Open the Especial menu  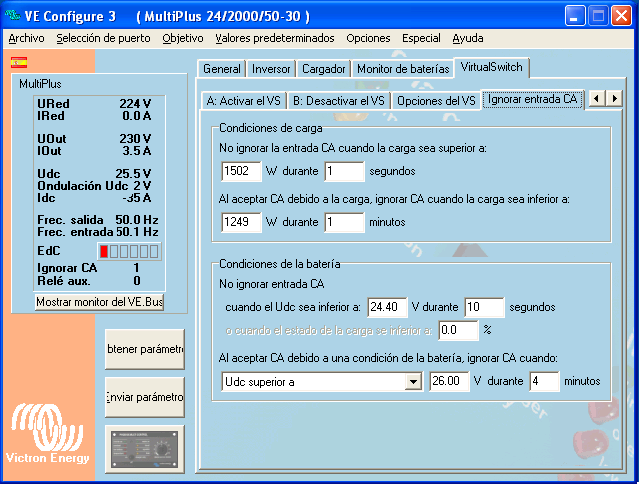pos(421,38)
